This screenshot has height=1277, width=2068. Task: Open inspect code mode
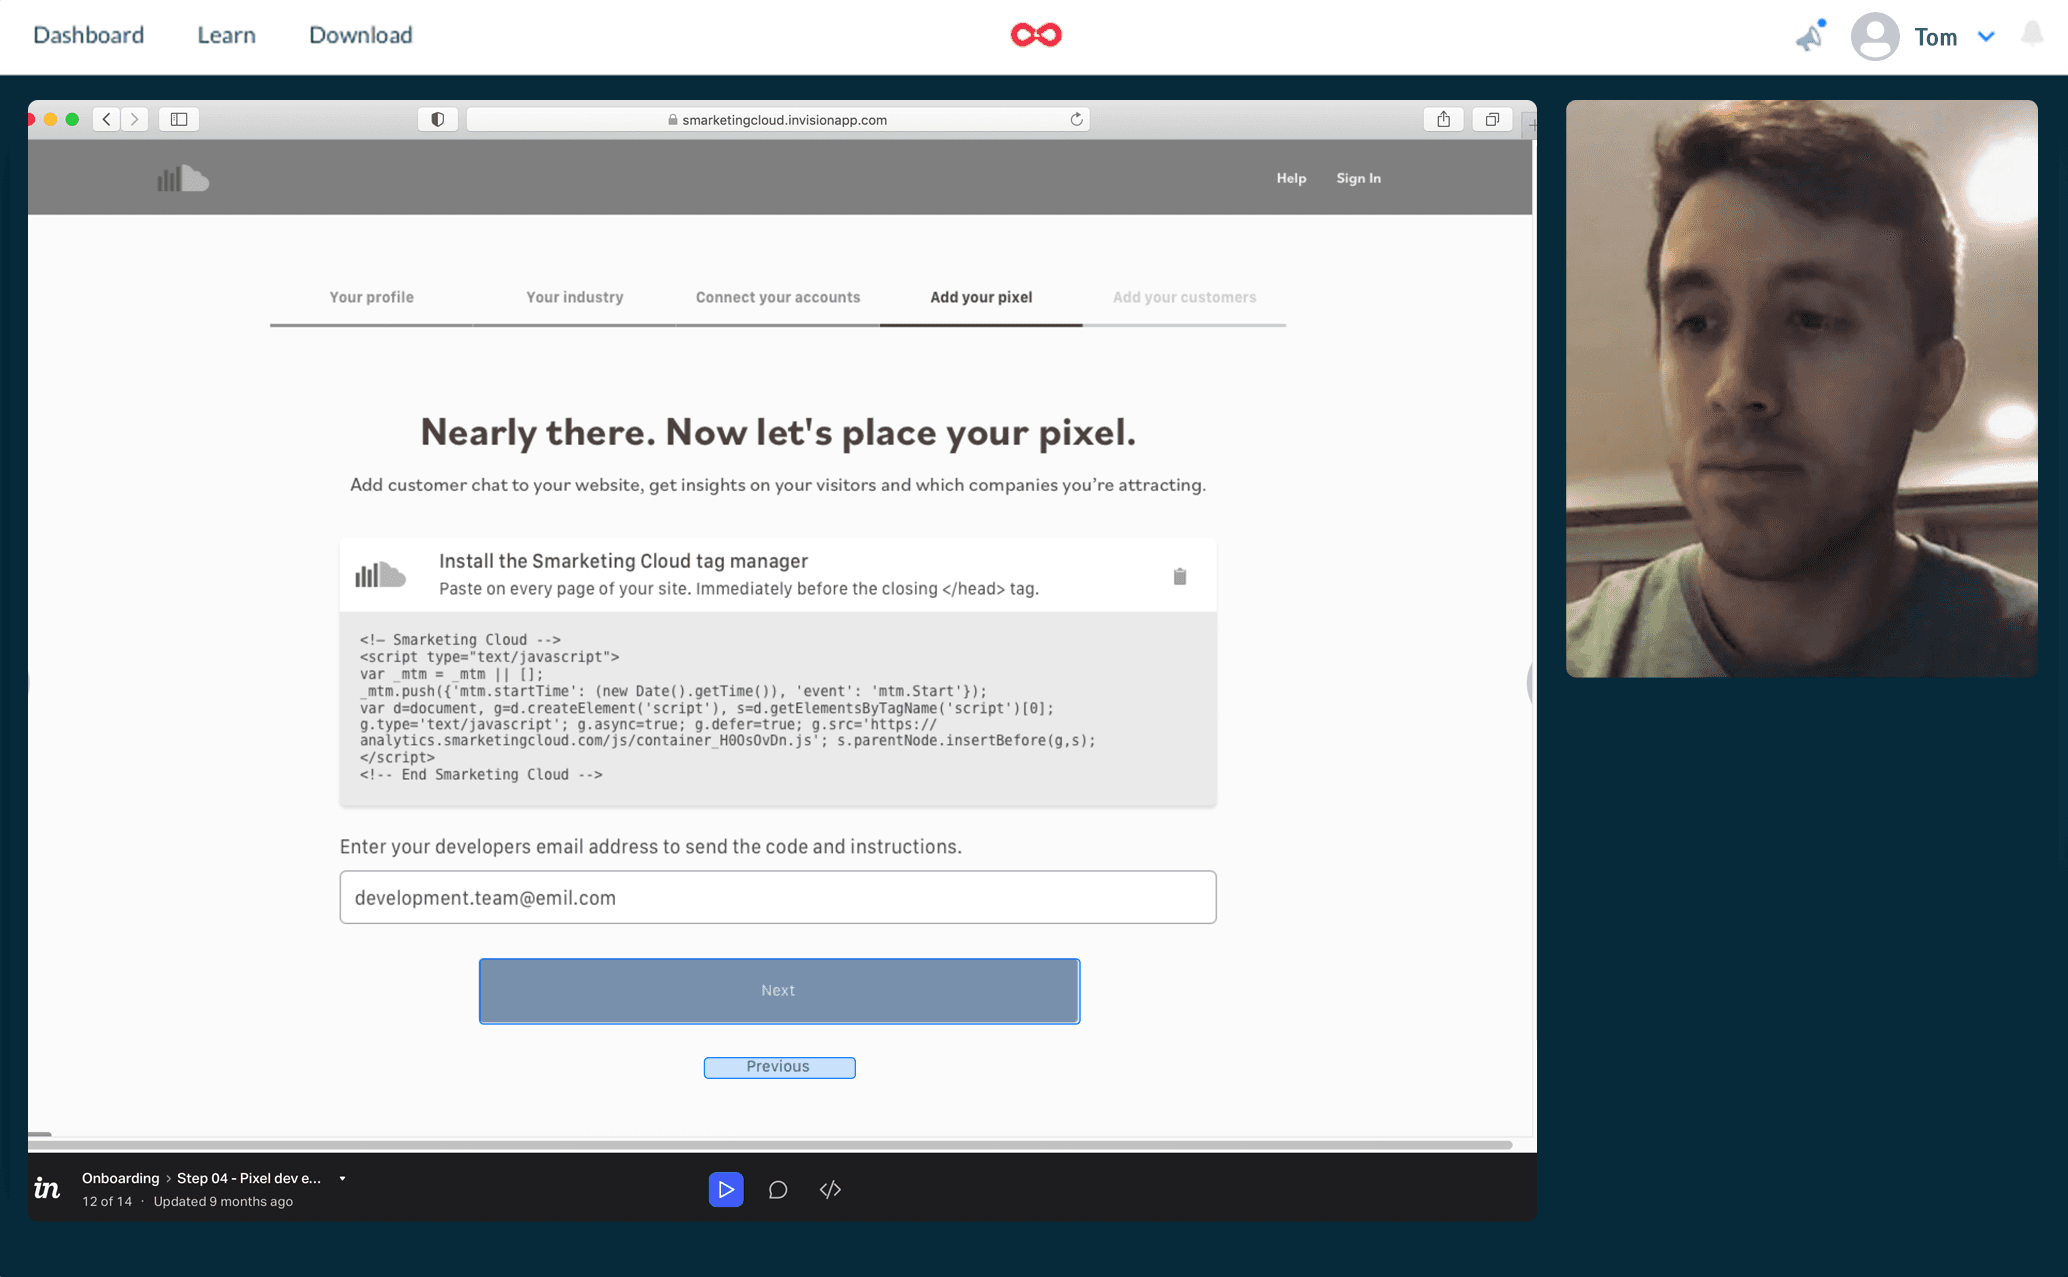point(830,1189)
